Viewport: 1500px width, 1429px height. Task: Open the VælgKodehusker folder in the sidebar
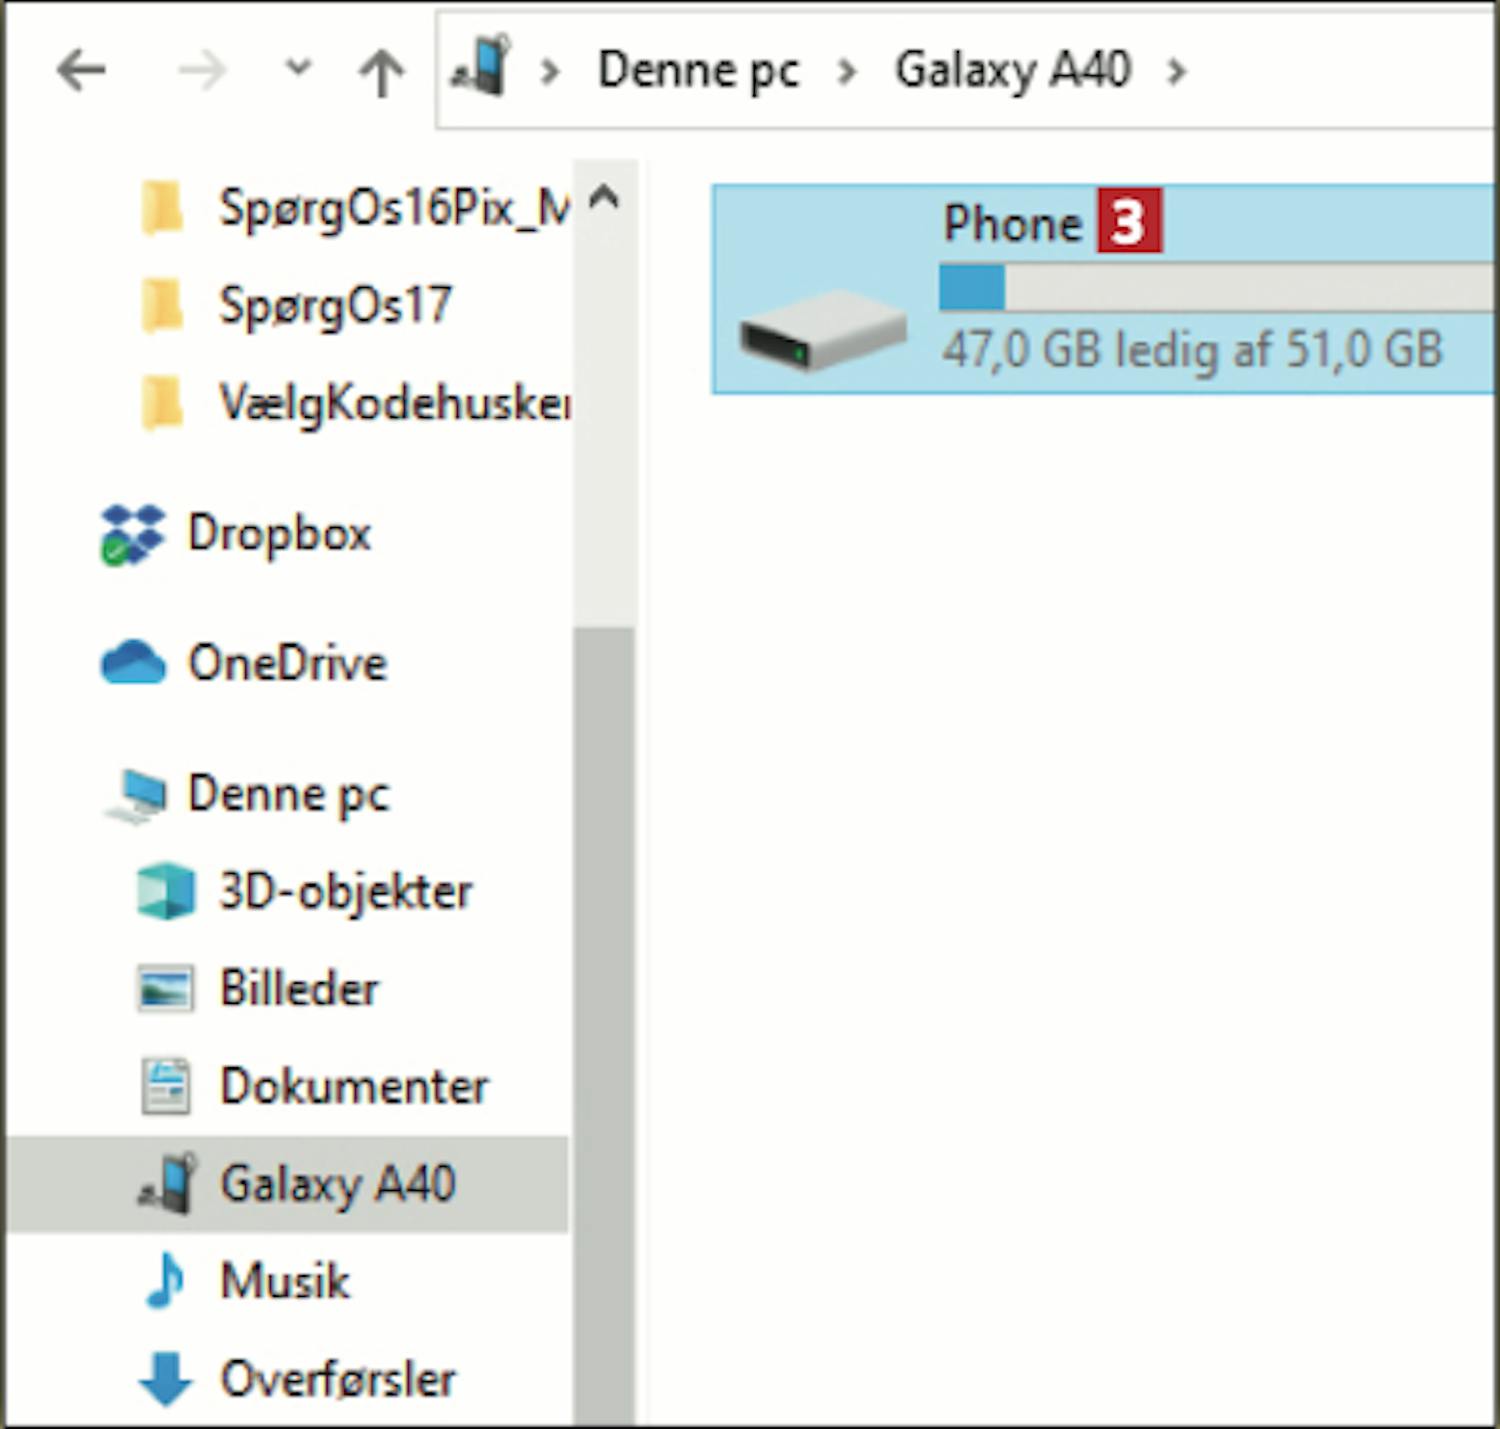tap(395, 403)
